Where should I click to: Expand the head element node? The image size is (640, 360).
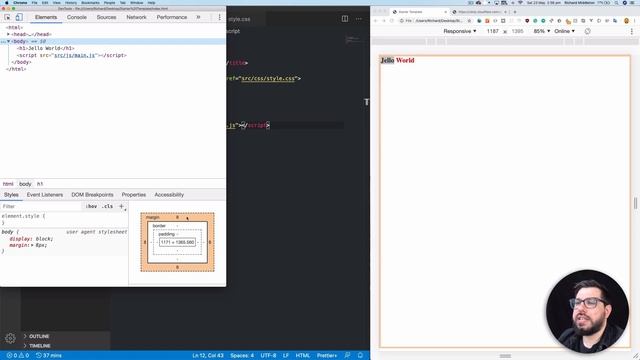pos(8,34)
